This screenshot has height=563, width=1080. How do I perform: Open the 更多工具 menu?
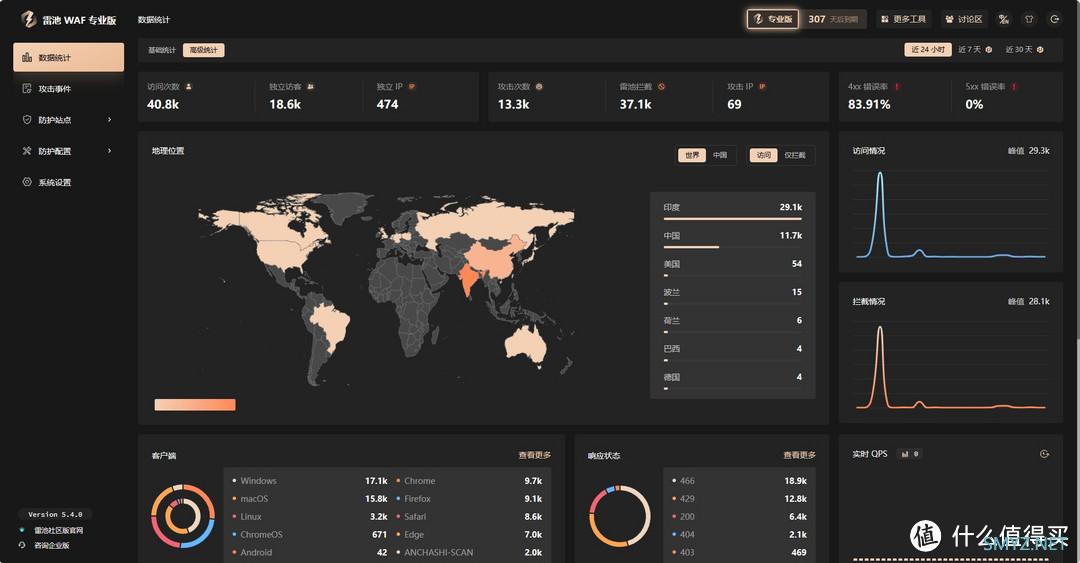point(904,19)
